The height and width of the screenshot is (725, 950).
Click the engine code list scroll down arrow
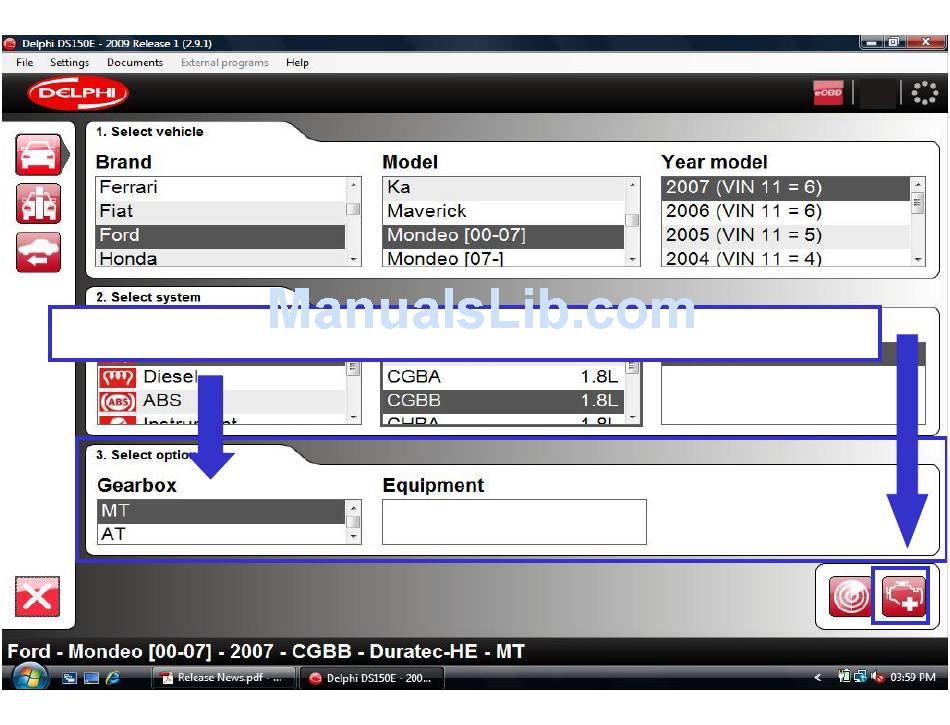[633, 417]
